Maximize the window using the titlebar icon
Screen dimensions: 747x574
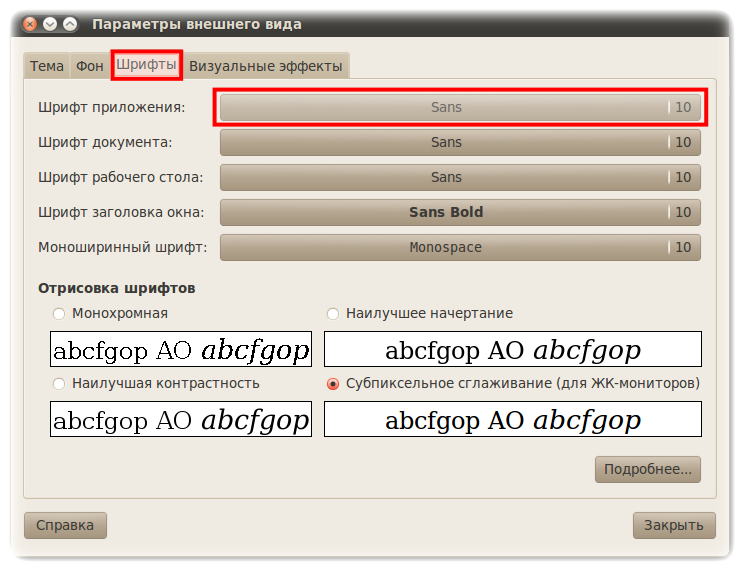(69, 23)
